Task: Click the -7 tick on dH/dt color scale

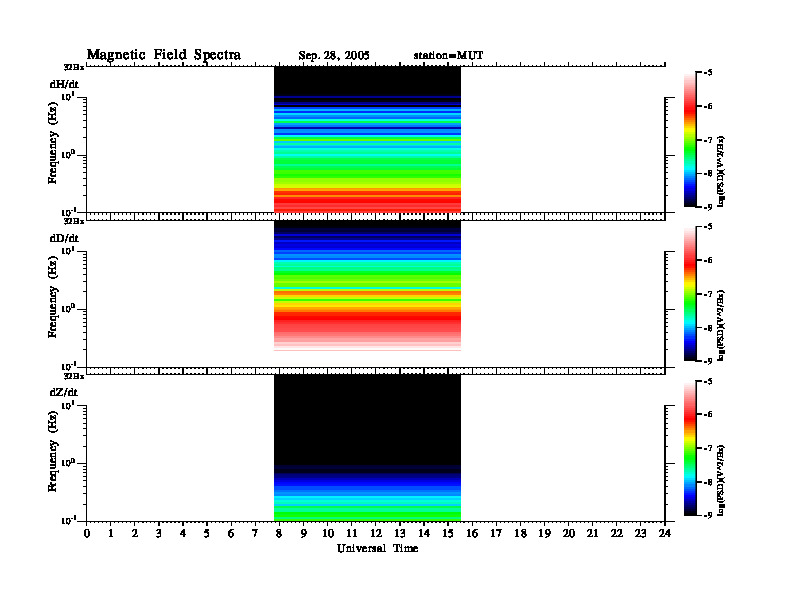Action: [708, 140]
